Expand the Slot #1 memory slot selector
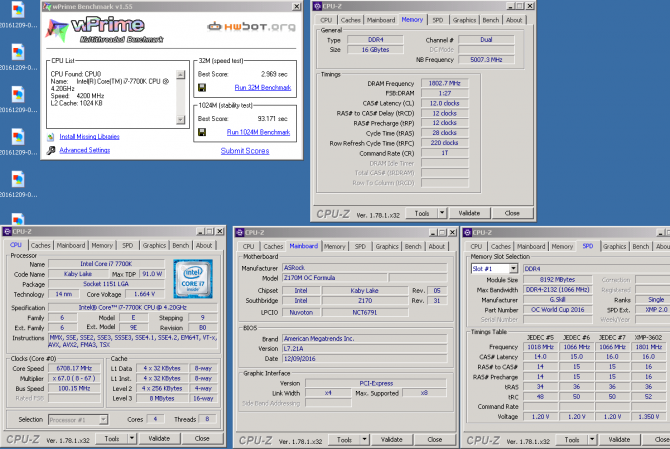Screen dimensions: 670x449 pyautogui.click(x=513, y=269)
